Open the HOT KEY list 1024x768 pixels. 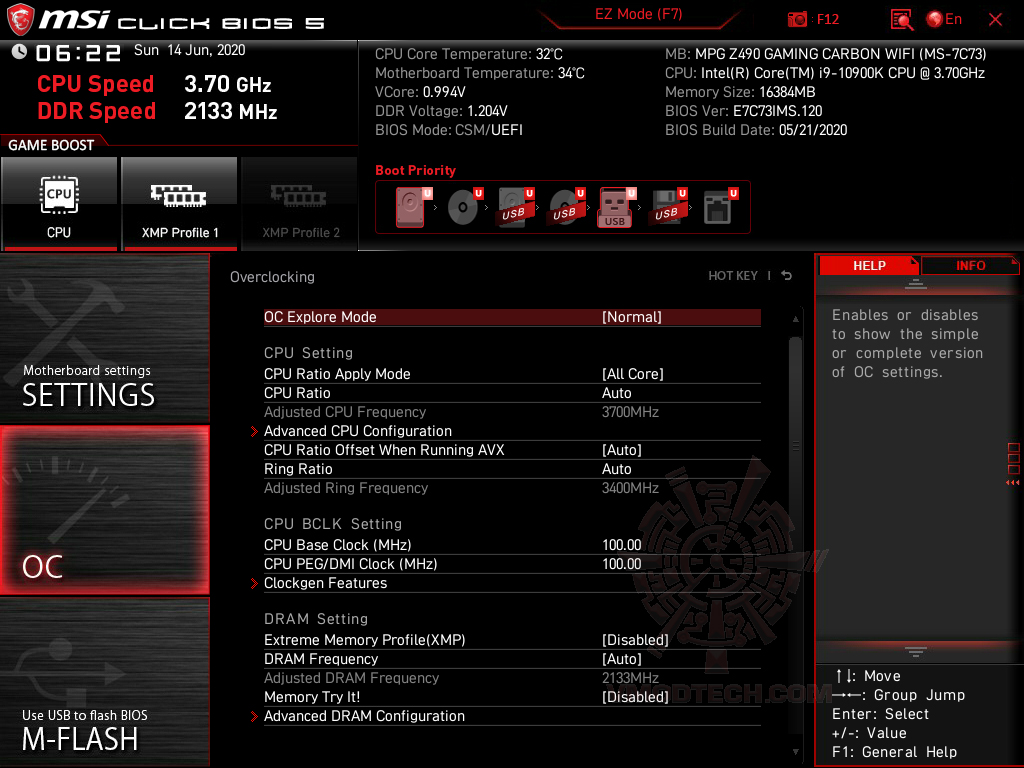(733, 276)
